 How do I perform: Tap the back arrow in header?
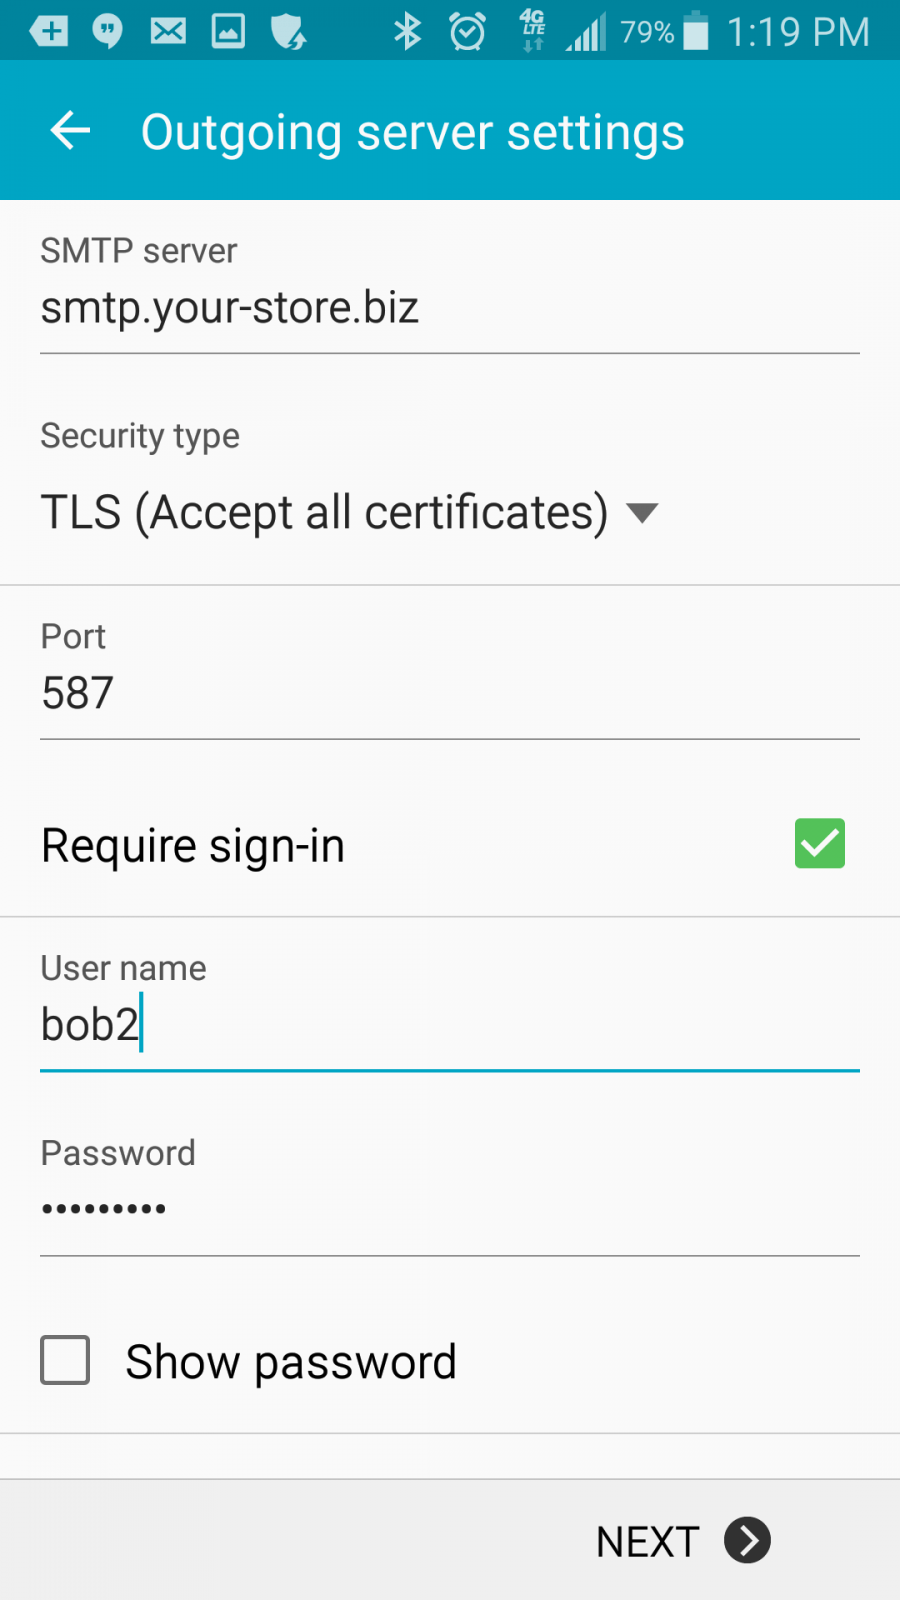click(x=70, y=131)
